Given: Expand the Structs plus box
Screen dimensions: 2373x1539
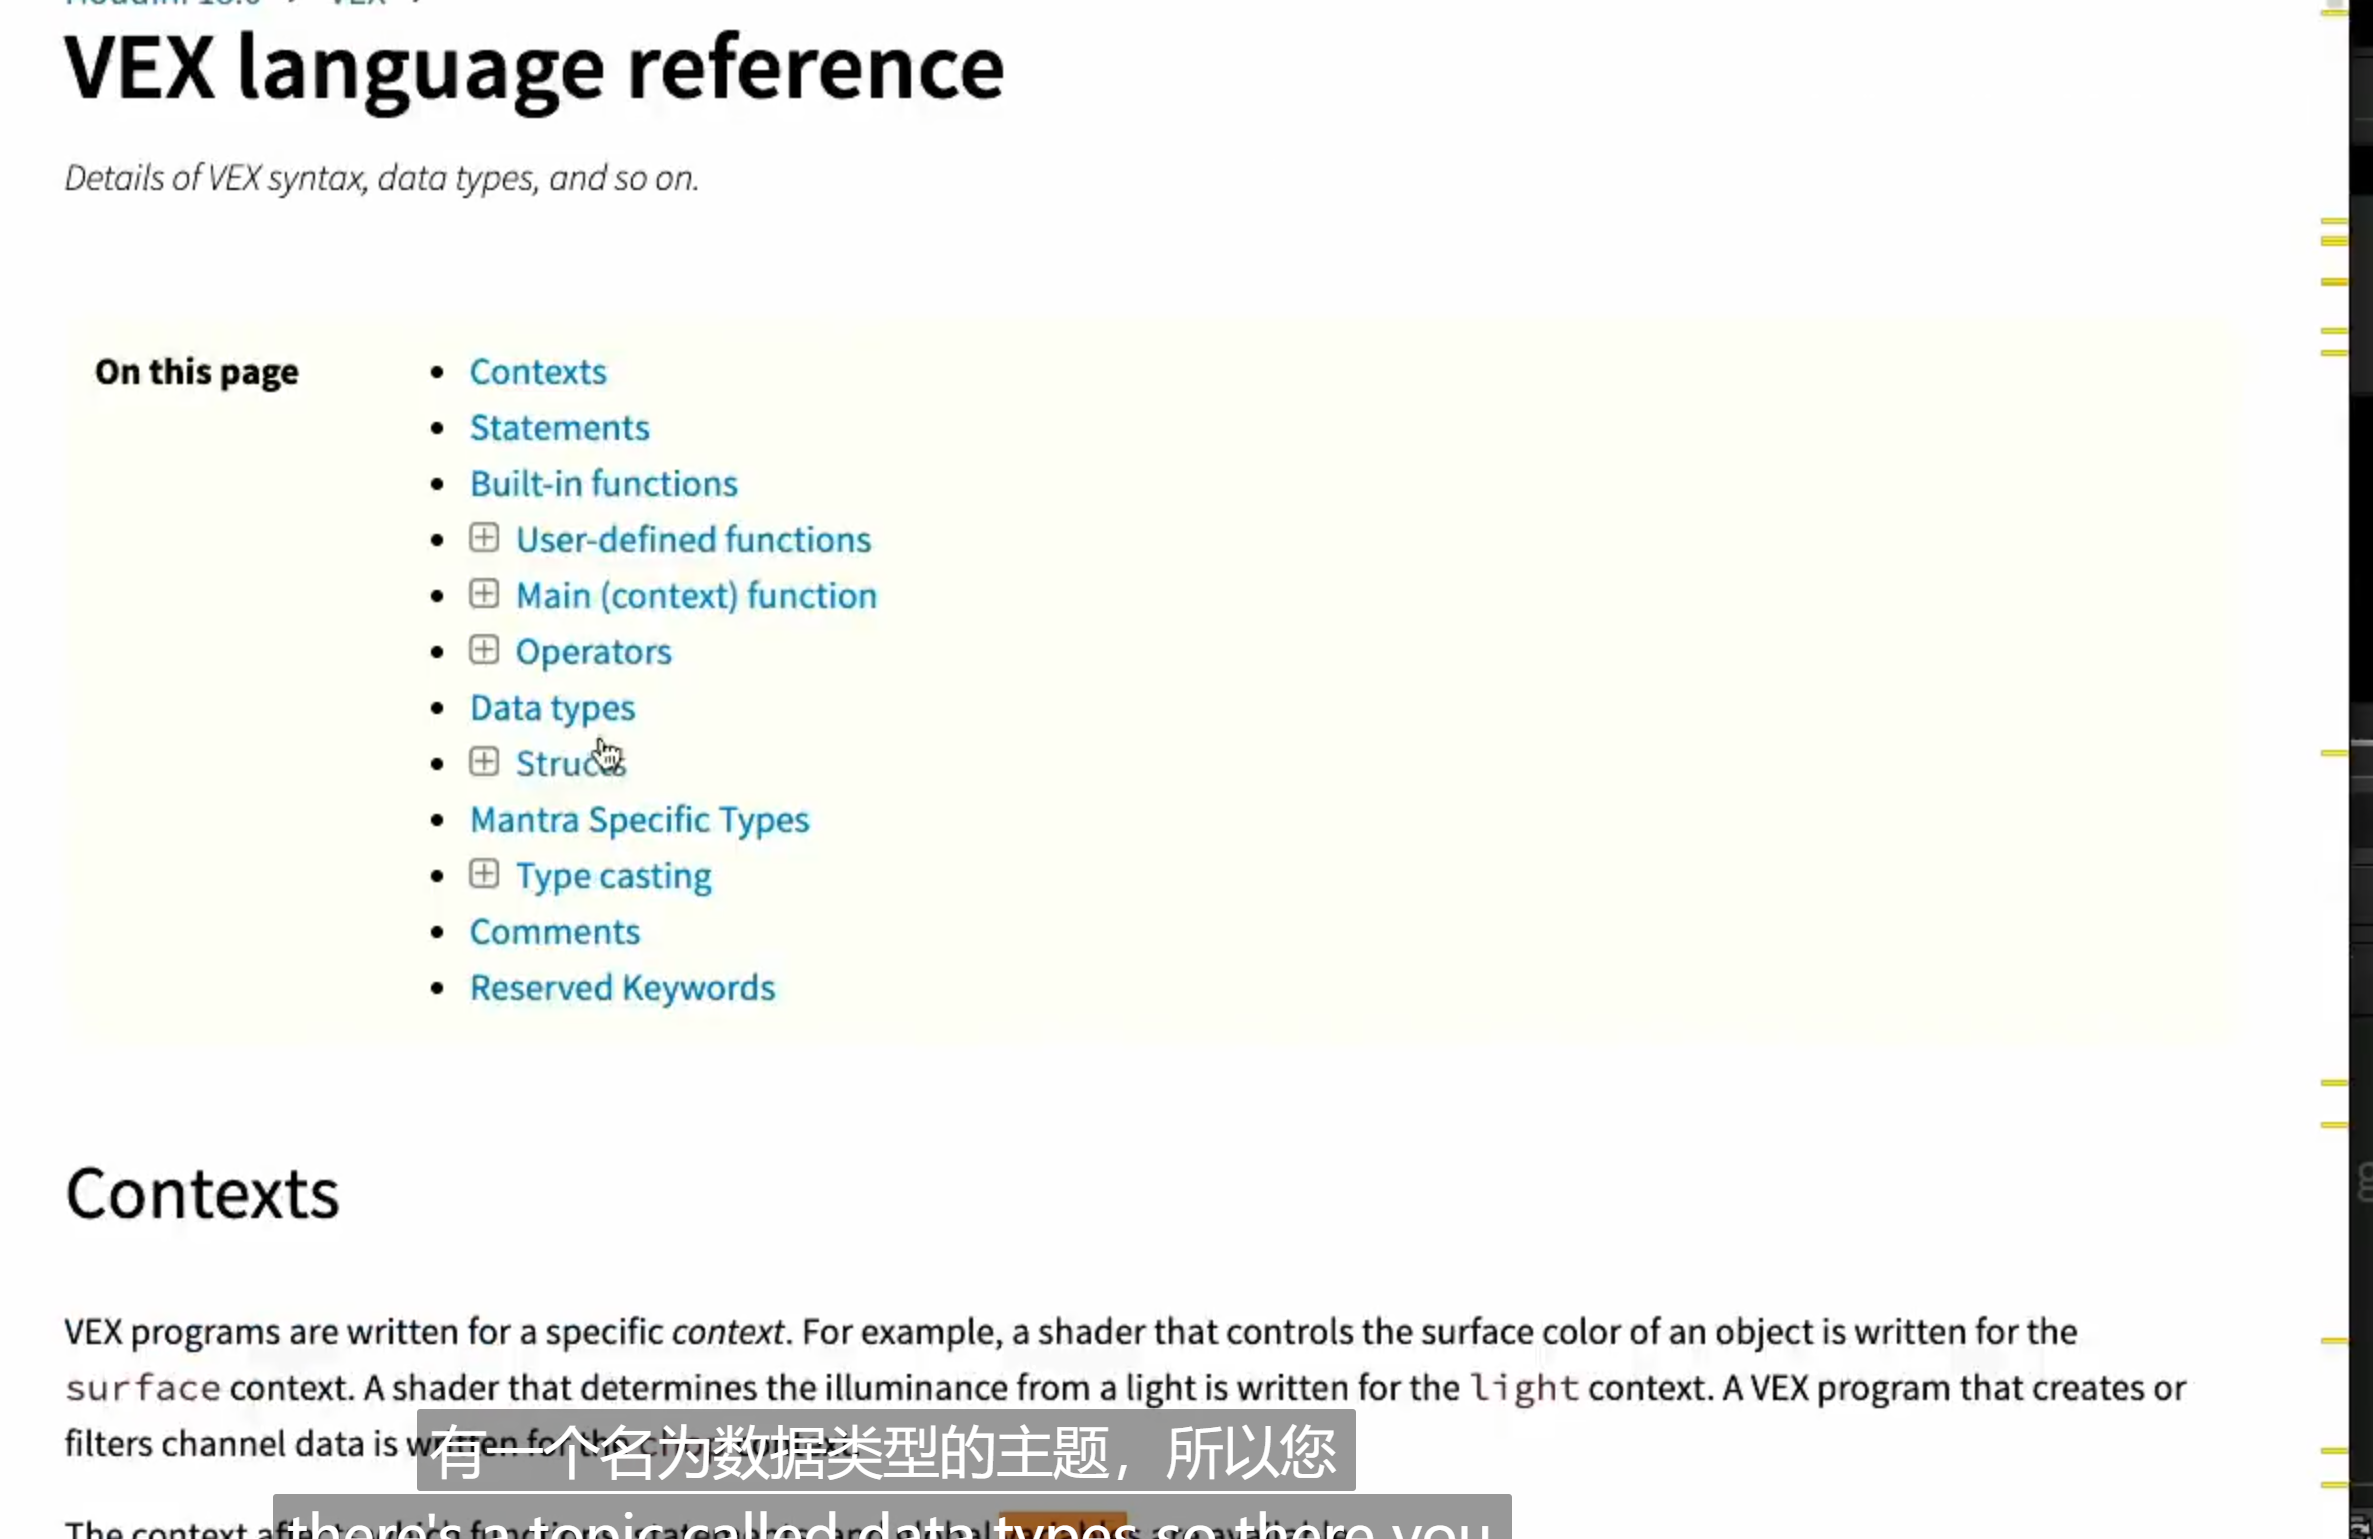Looking at the screenshot, I should pos(484,762).
